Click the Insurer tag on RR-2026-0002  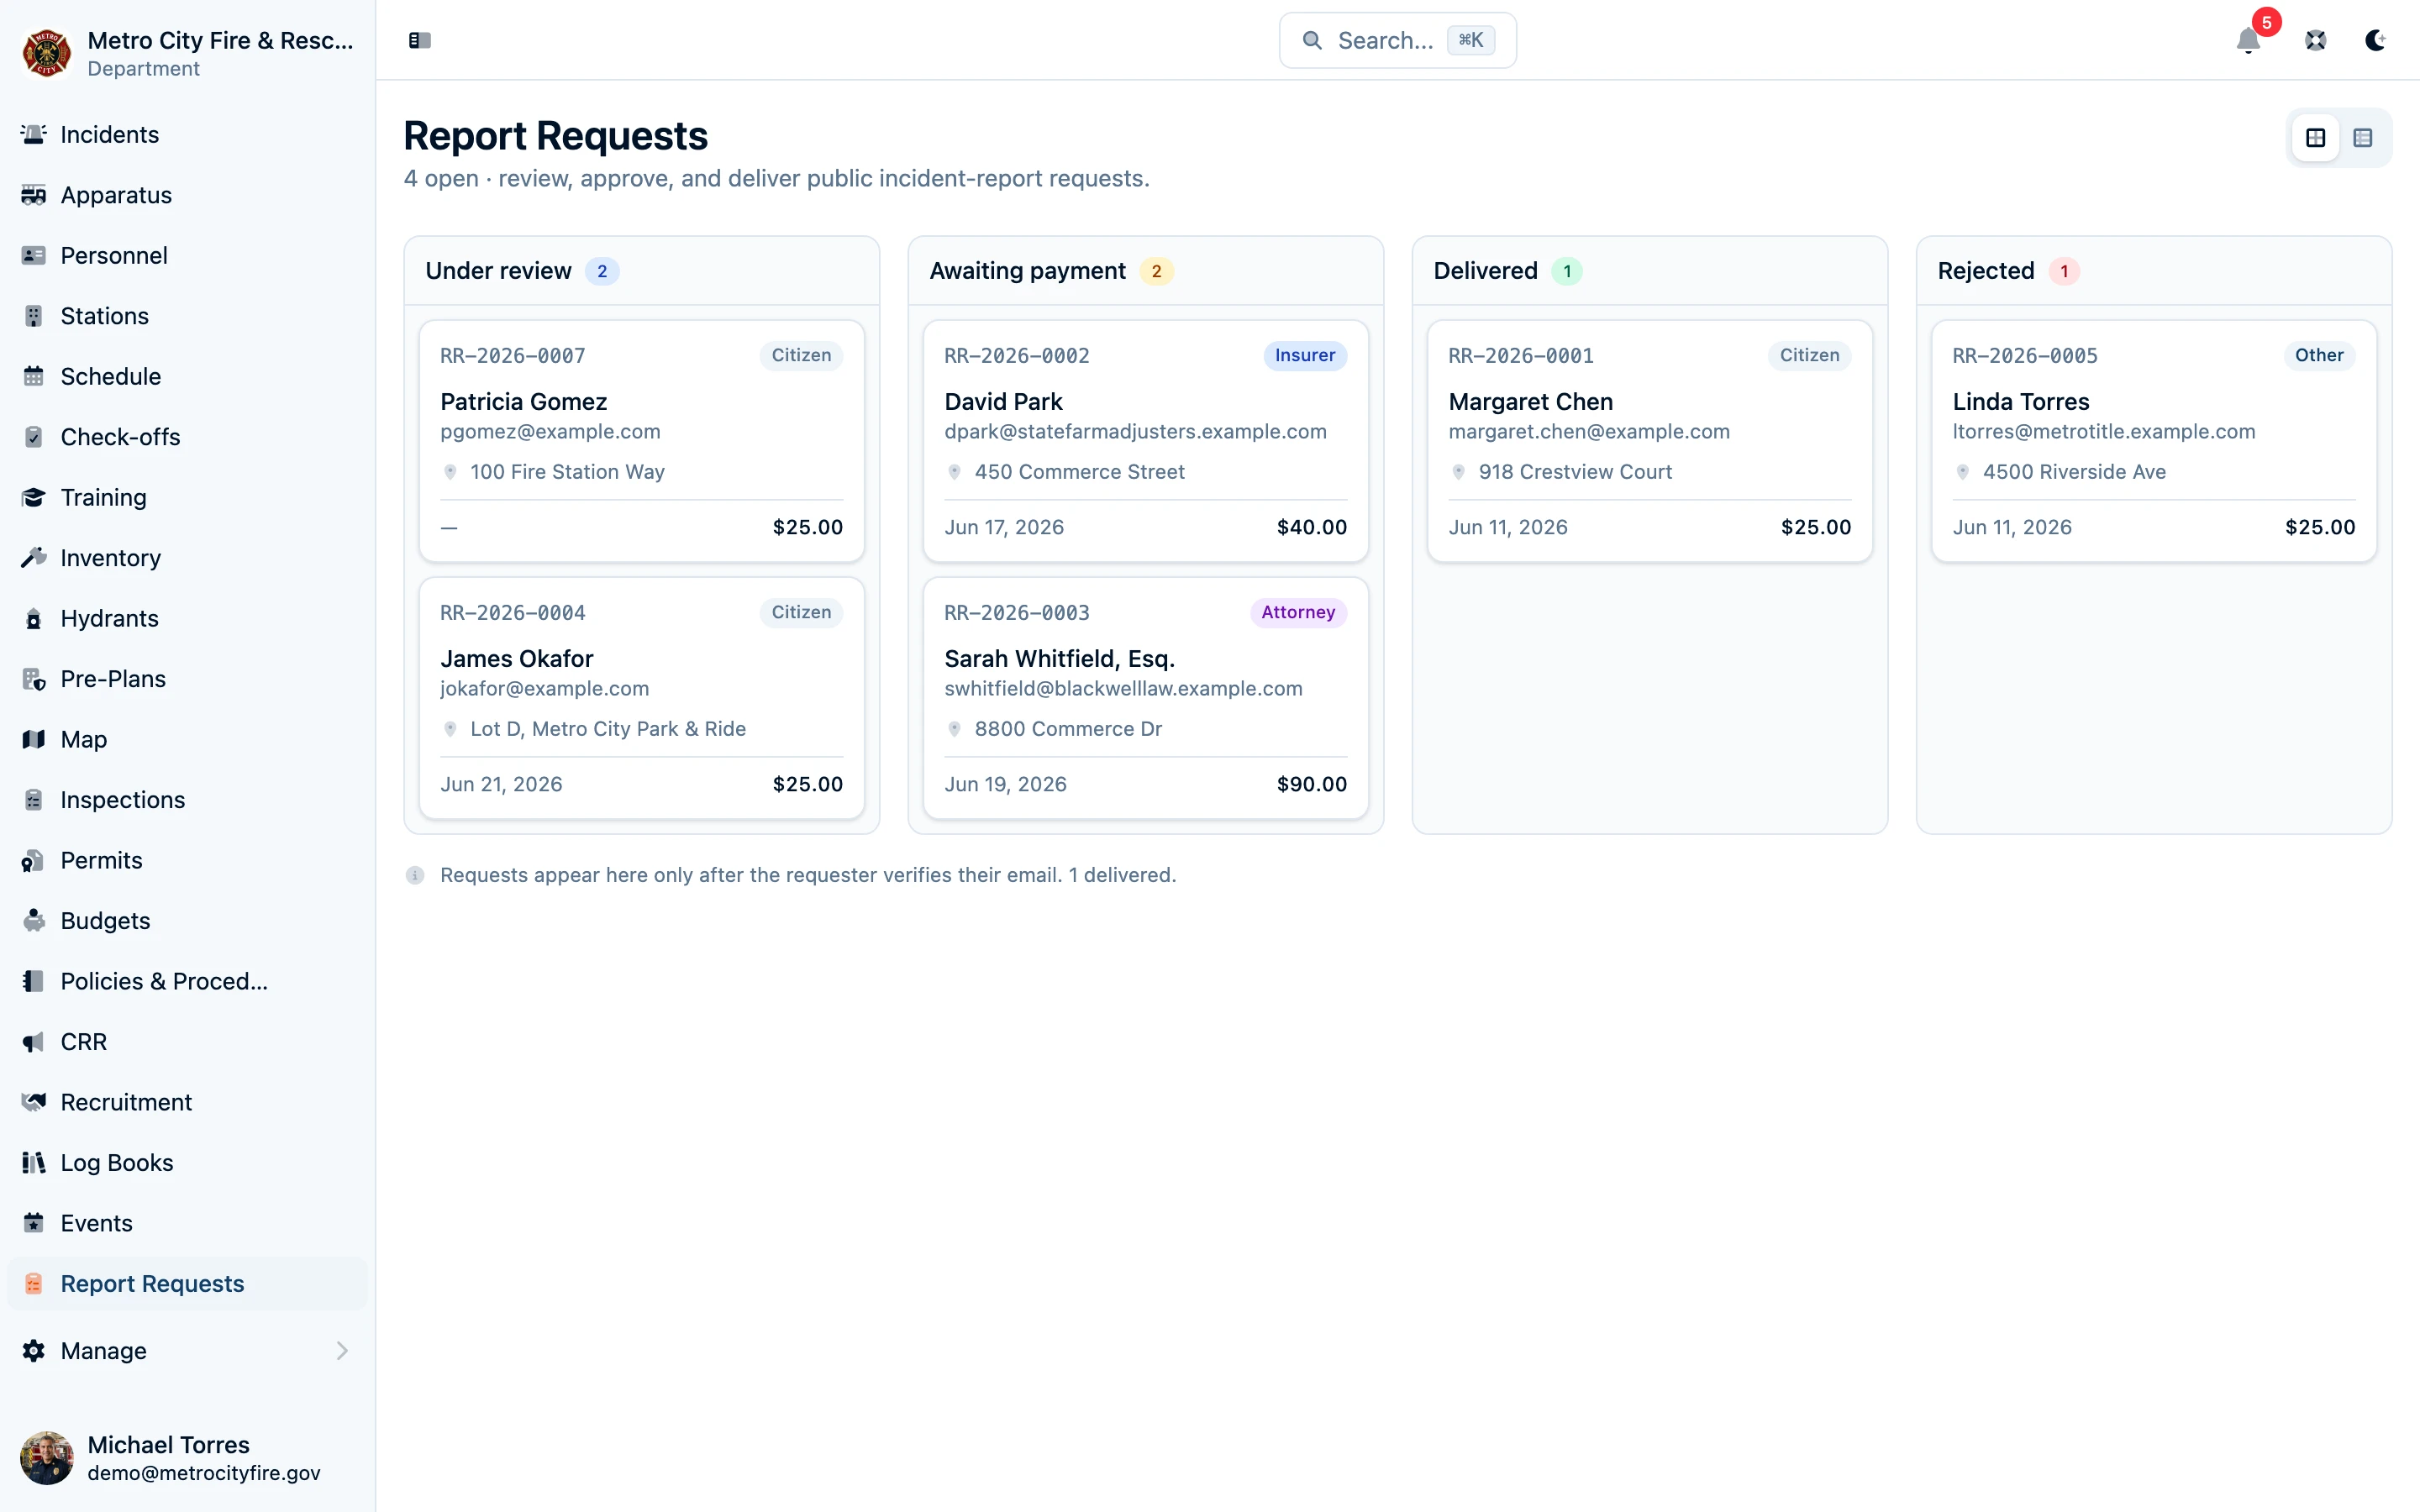click(1305, 355)
